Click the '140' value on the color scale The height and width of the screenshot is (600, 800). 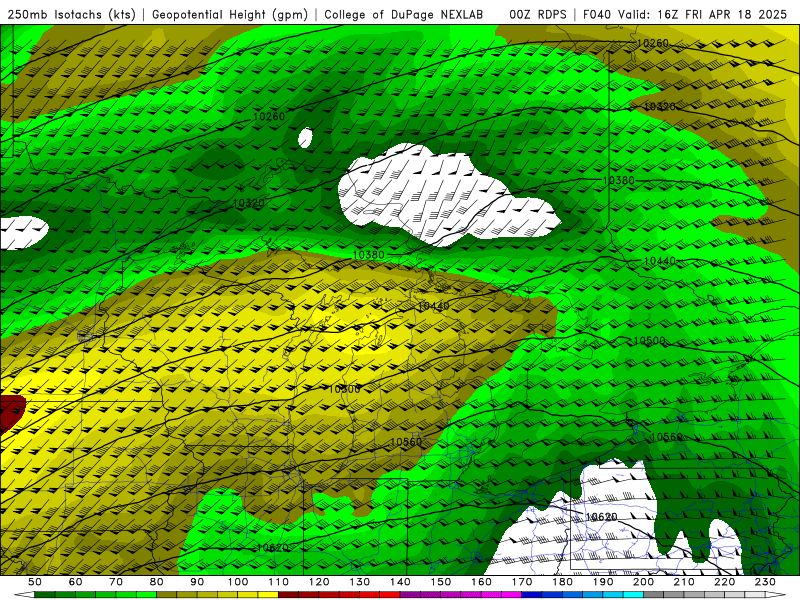(400, 582)
